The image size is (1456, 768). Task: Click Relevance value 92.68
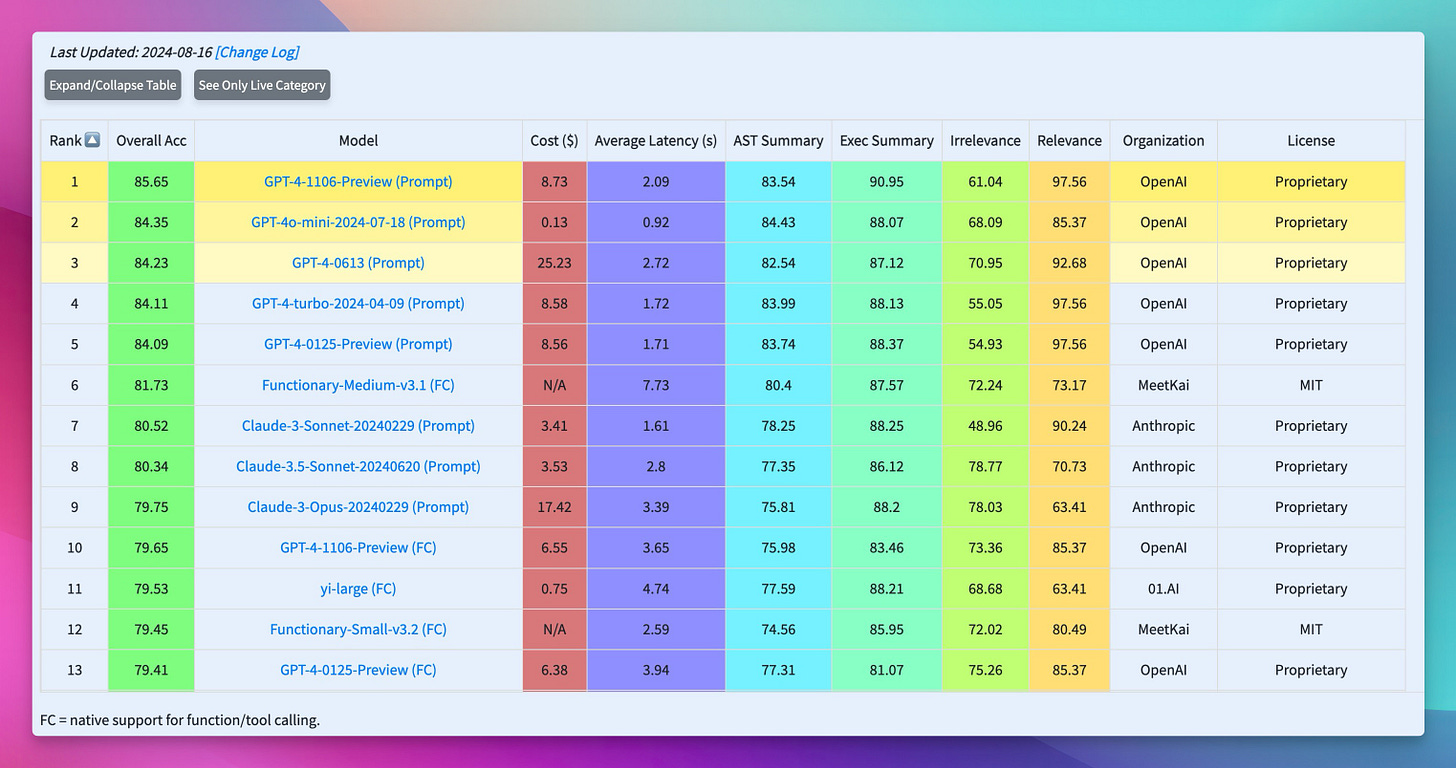[x=1069, y=263]
